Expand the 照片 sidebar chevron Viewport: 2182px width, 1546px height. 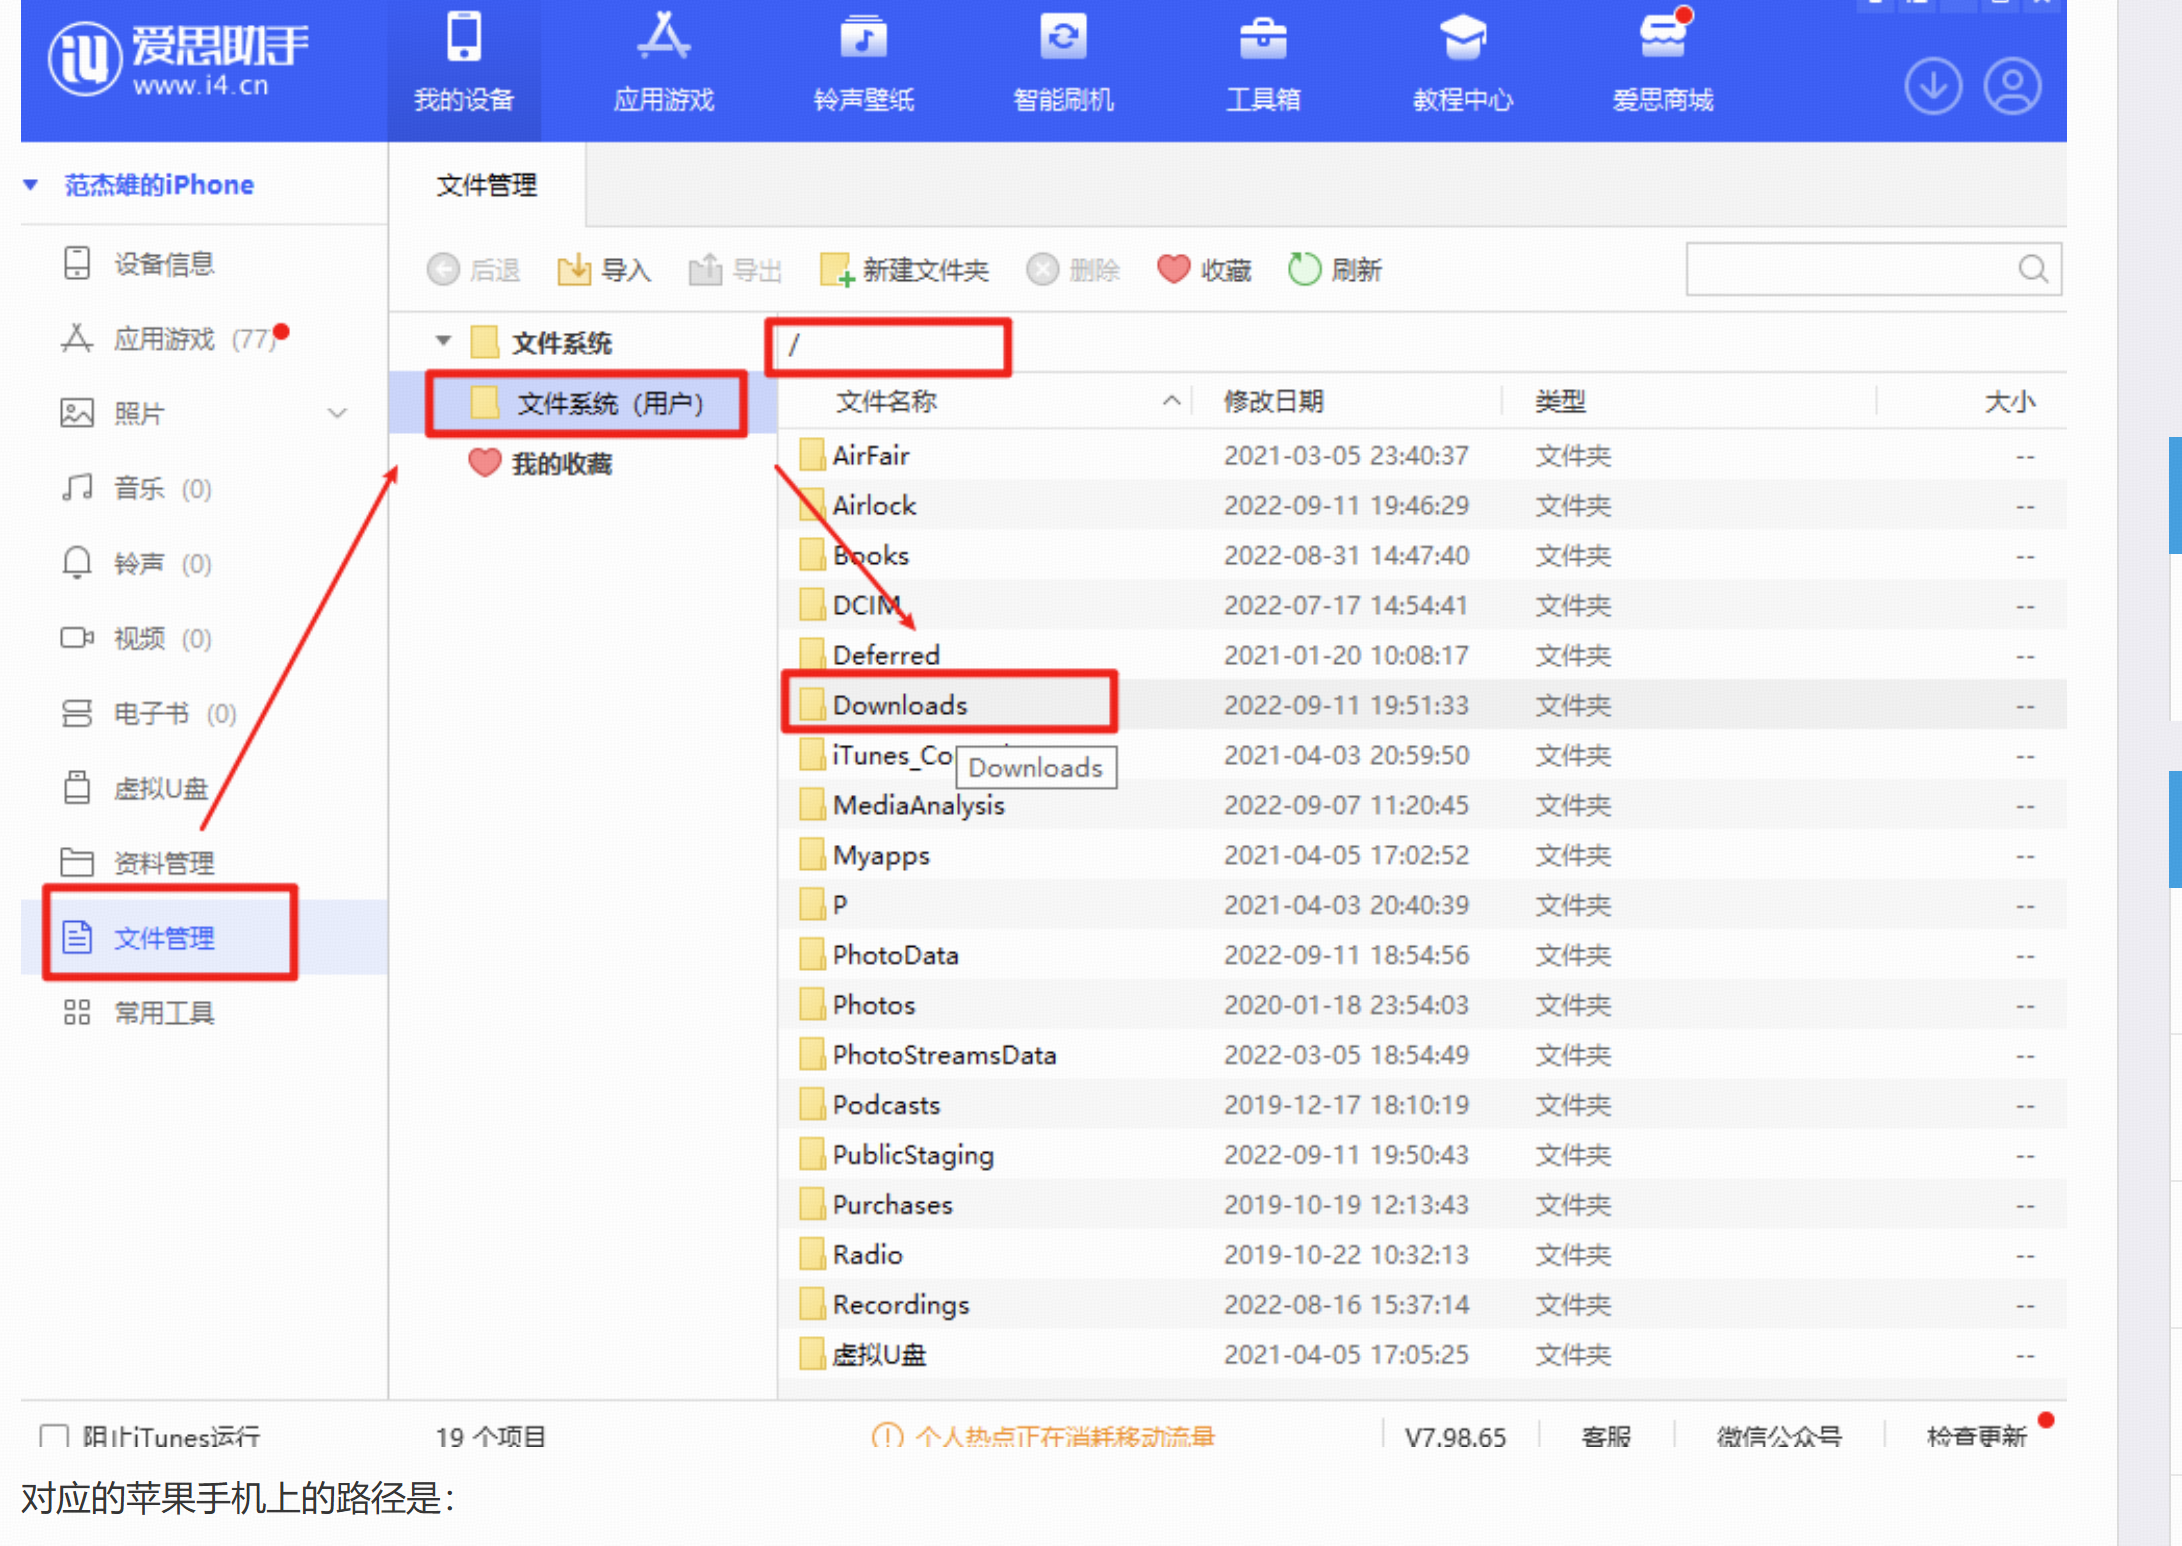(337, 413)
